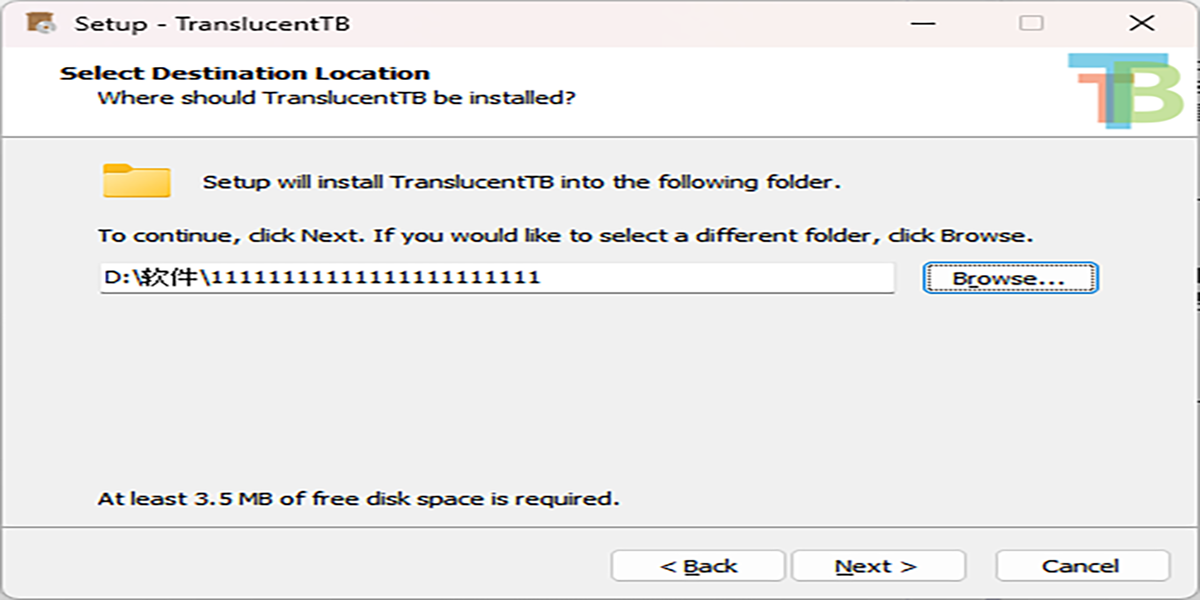Open the Browse folder dialog
The width and height of the screenshot is (1200, 600).
(x=1010, y=278)
